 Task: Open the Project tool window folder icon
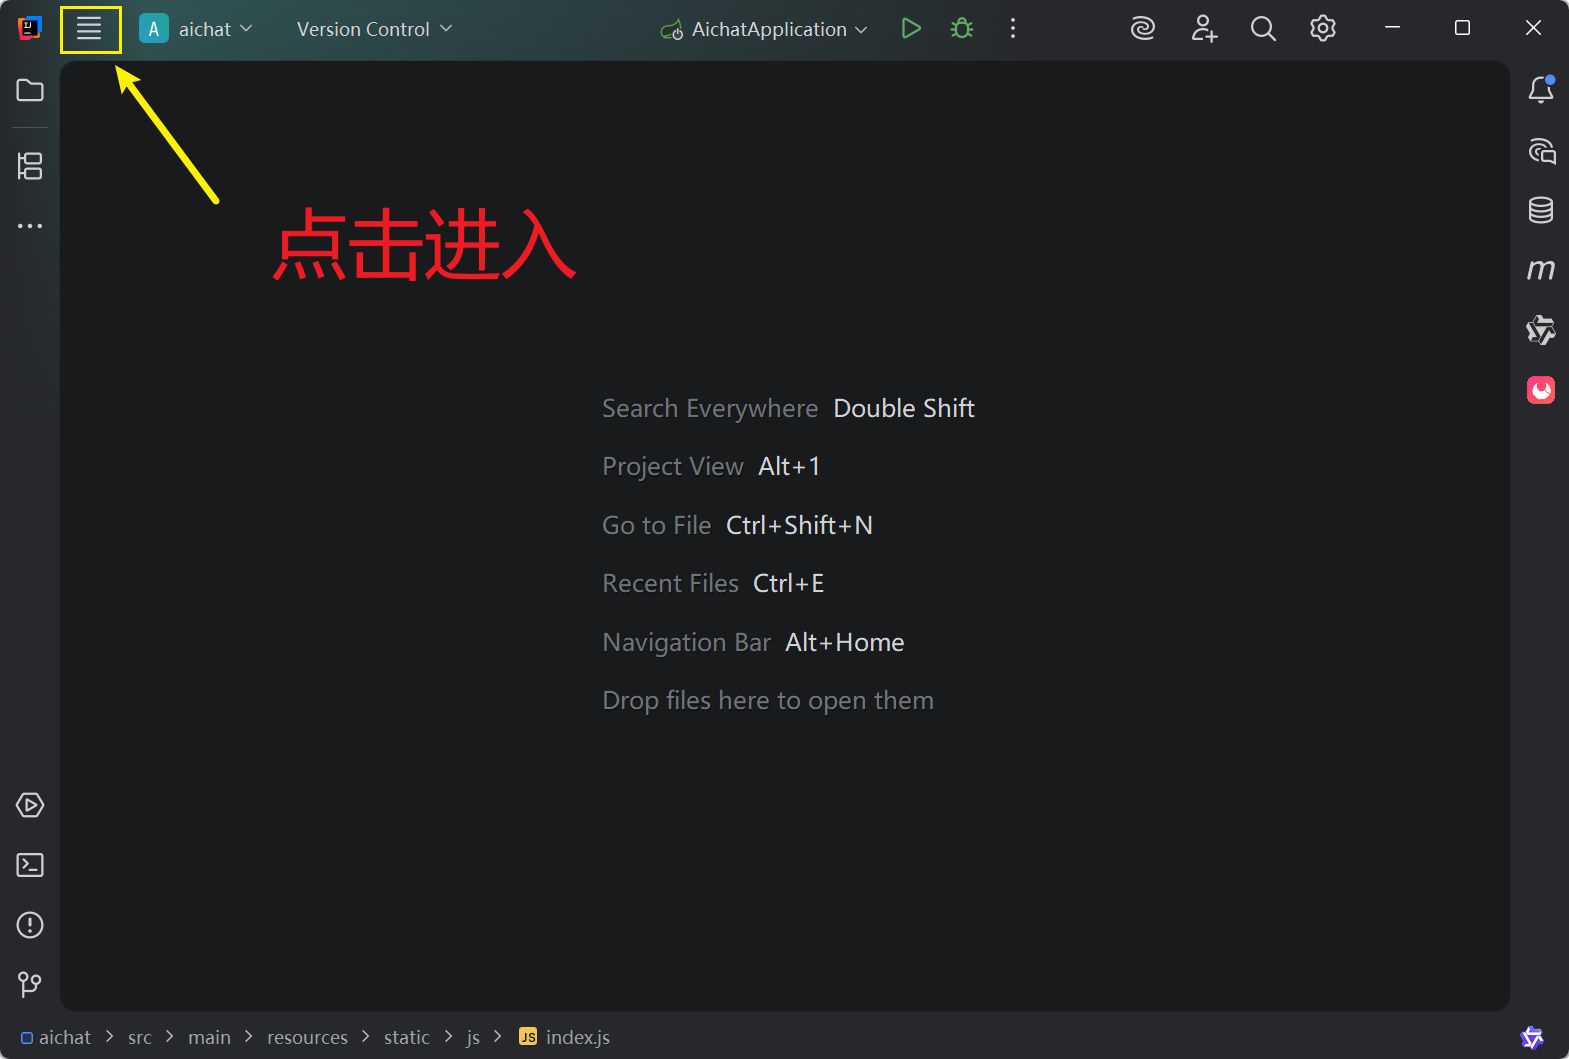tap(30, 90)
